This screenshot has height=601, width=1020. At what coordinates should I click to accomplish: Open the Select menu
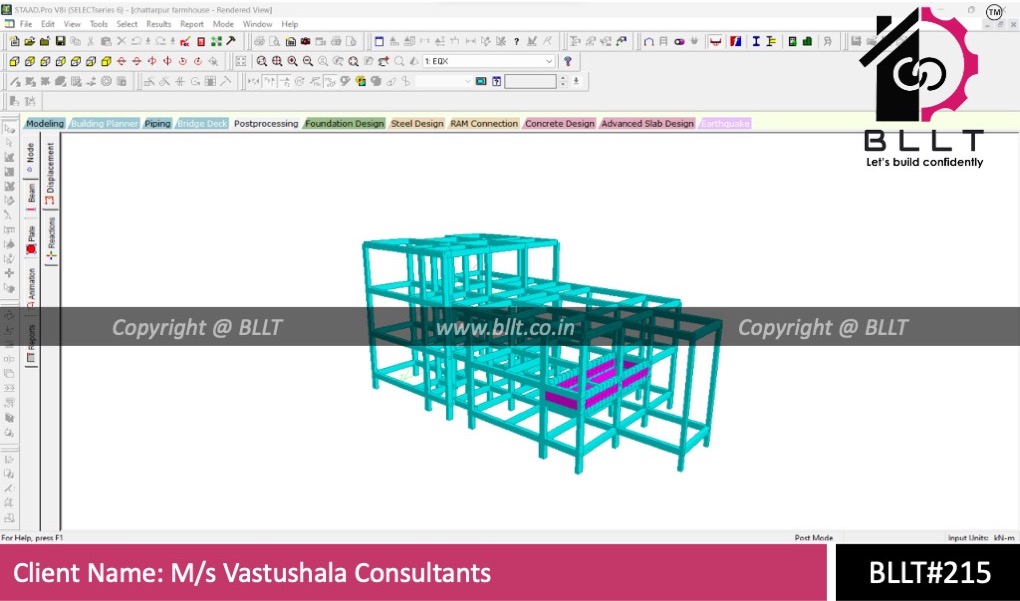point(127,24)
